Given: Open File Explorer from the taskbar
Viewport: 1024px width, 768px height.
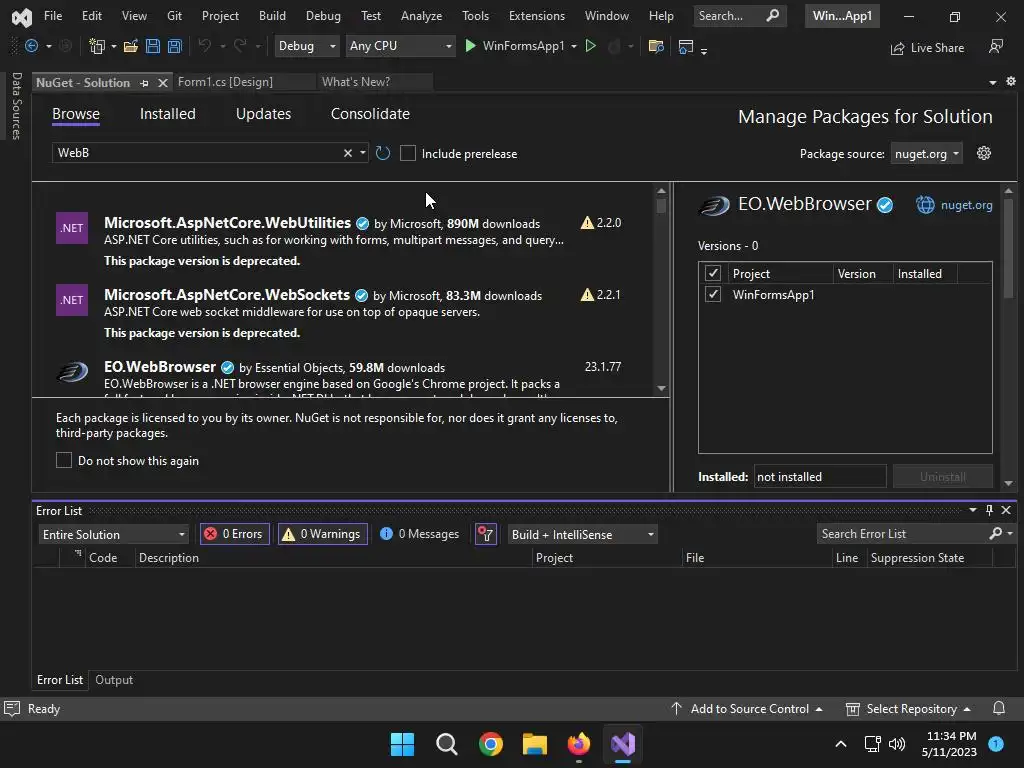Looking at the screenshot, I should 535,744.
